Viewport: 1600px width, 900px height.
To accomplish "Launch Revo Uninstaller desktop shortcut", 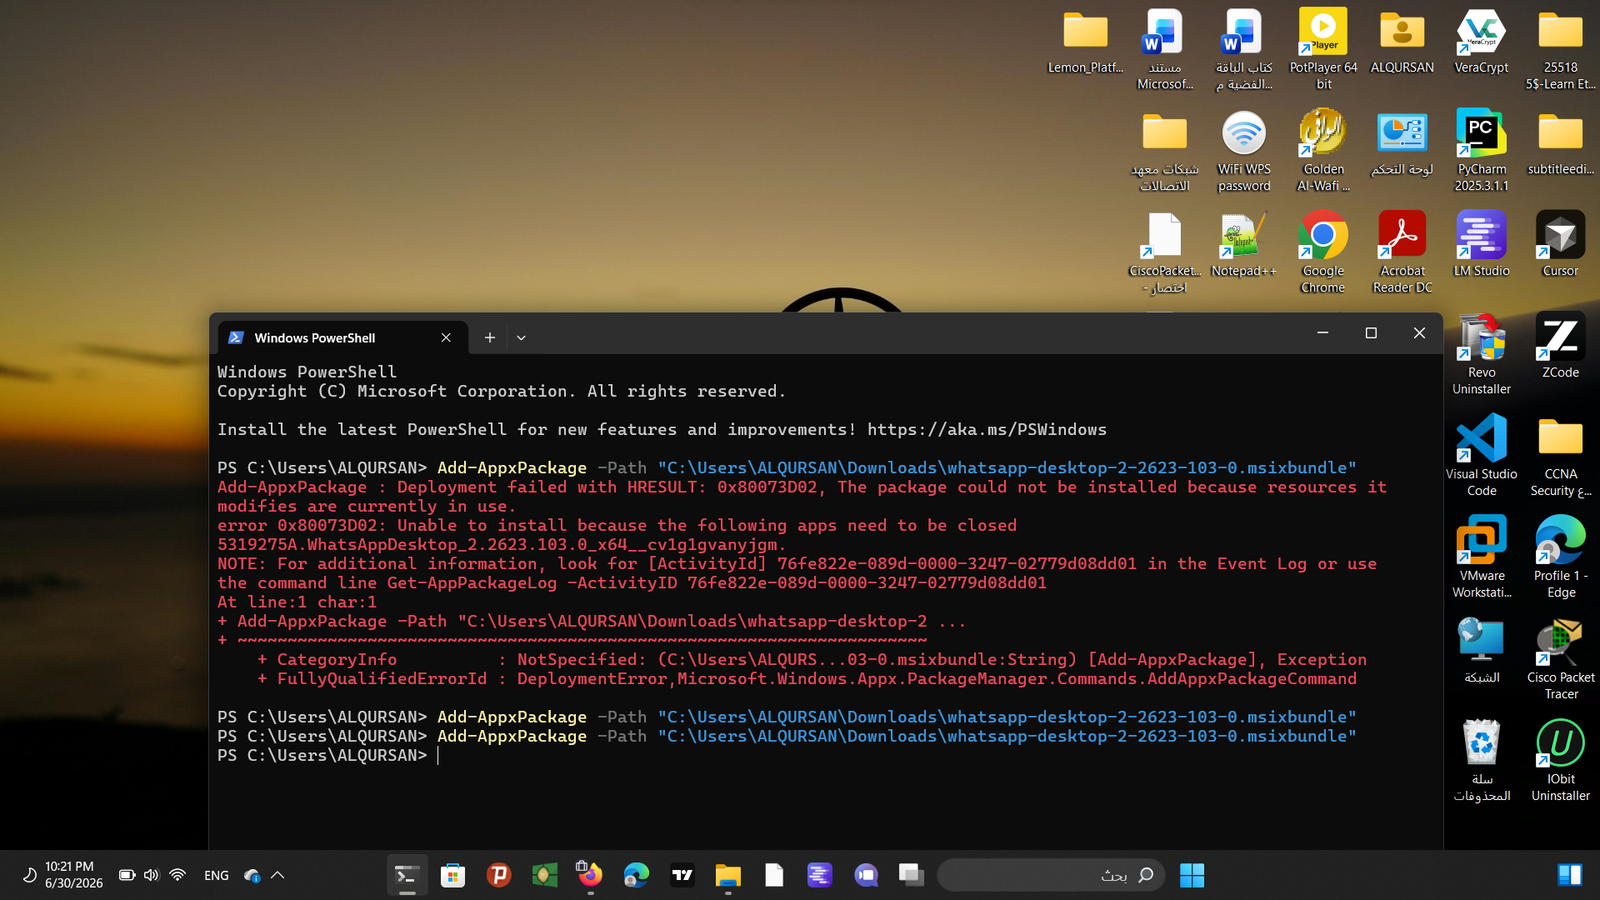I will tap(1481, 354).
